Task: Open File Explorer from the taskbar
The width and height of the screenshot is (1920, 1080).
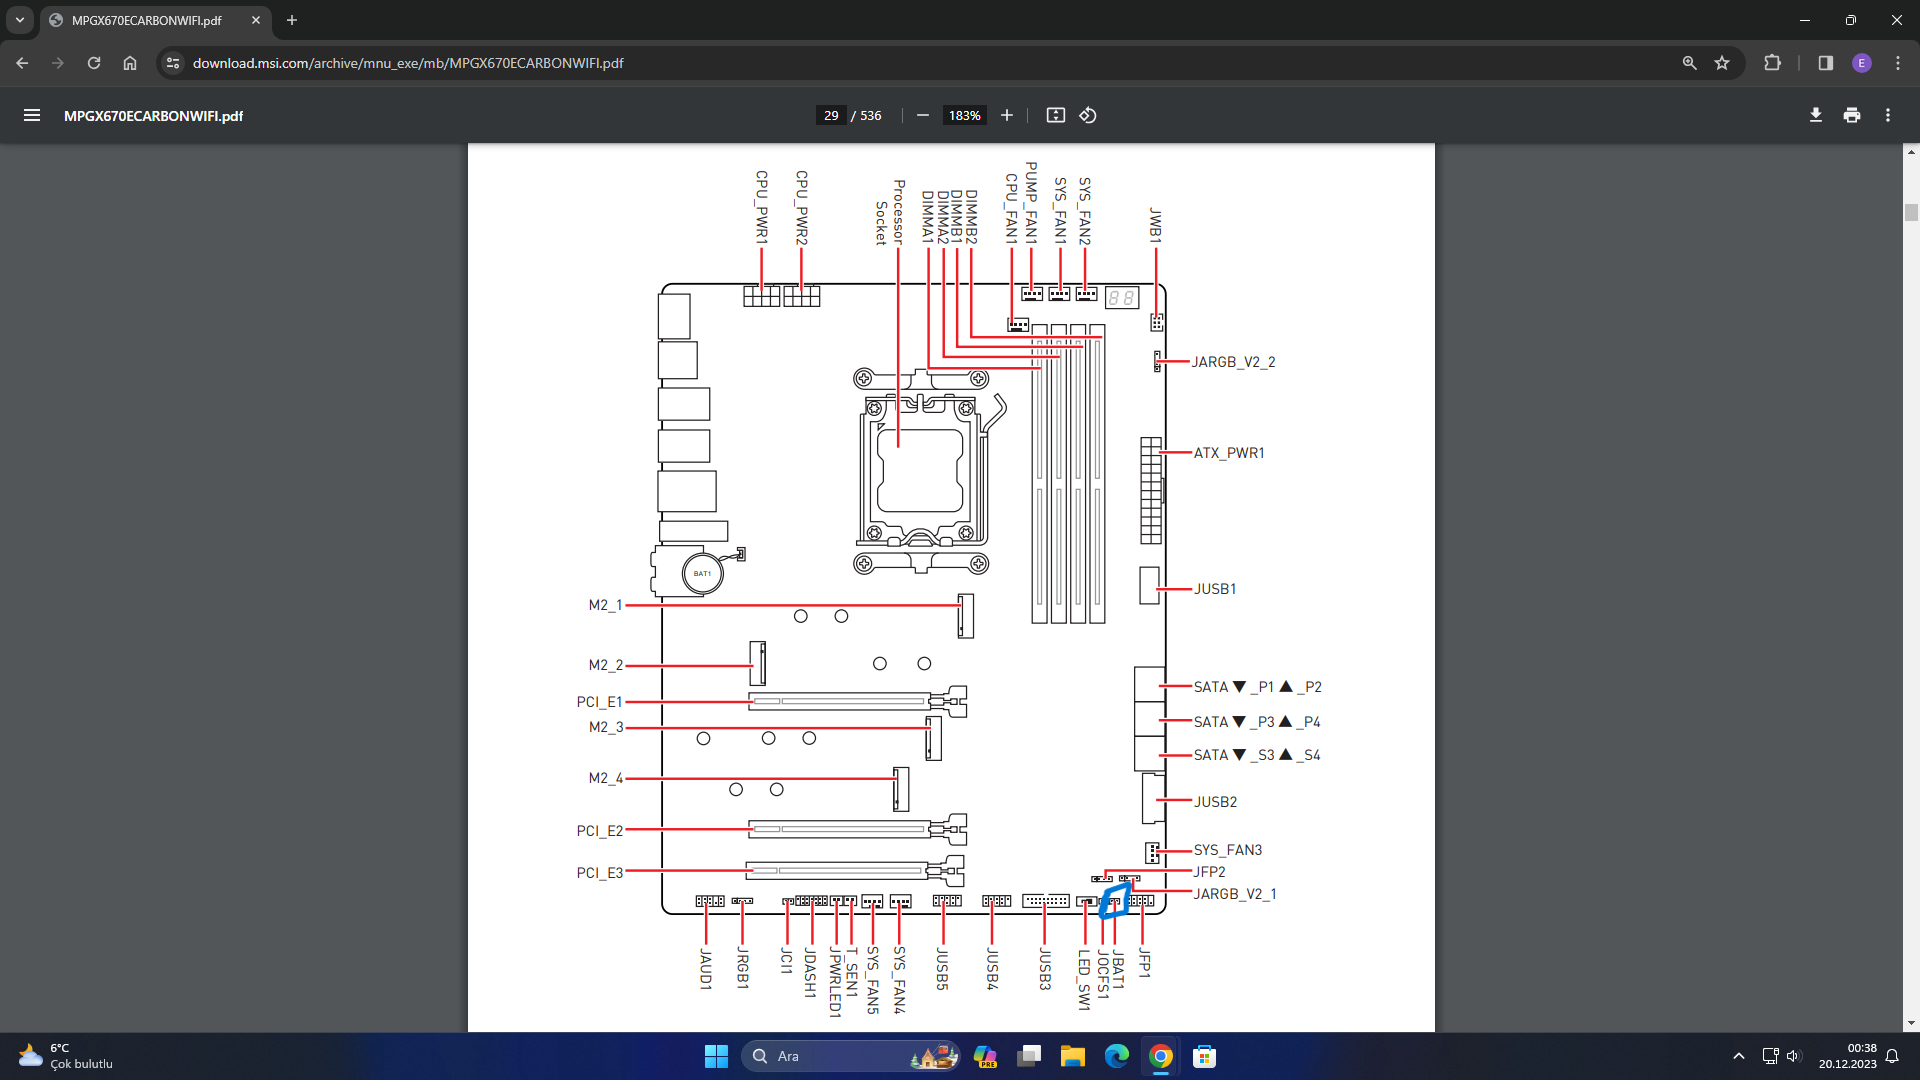Action: point(1073,1056)
